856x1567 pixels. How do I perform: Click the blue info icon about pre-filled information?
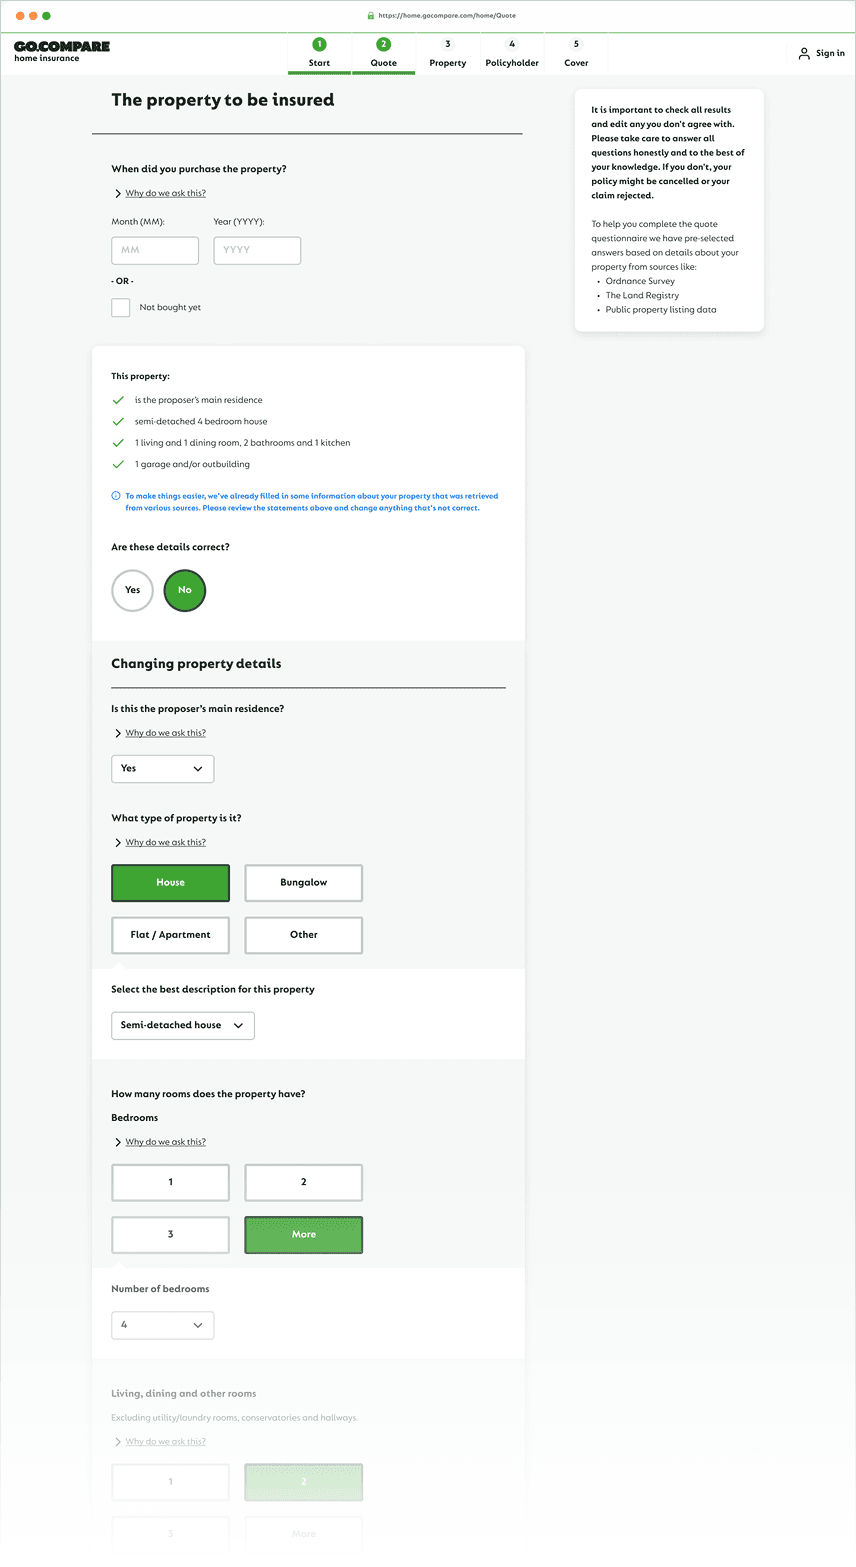pyautogui.click(x=115, y=496)
